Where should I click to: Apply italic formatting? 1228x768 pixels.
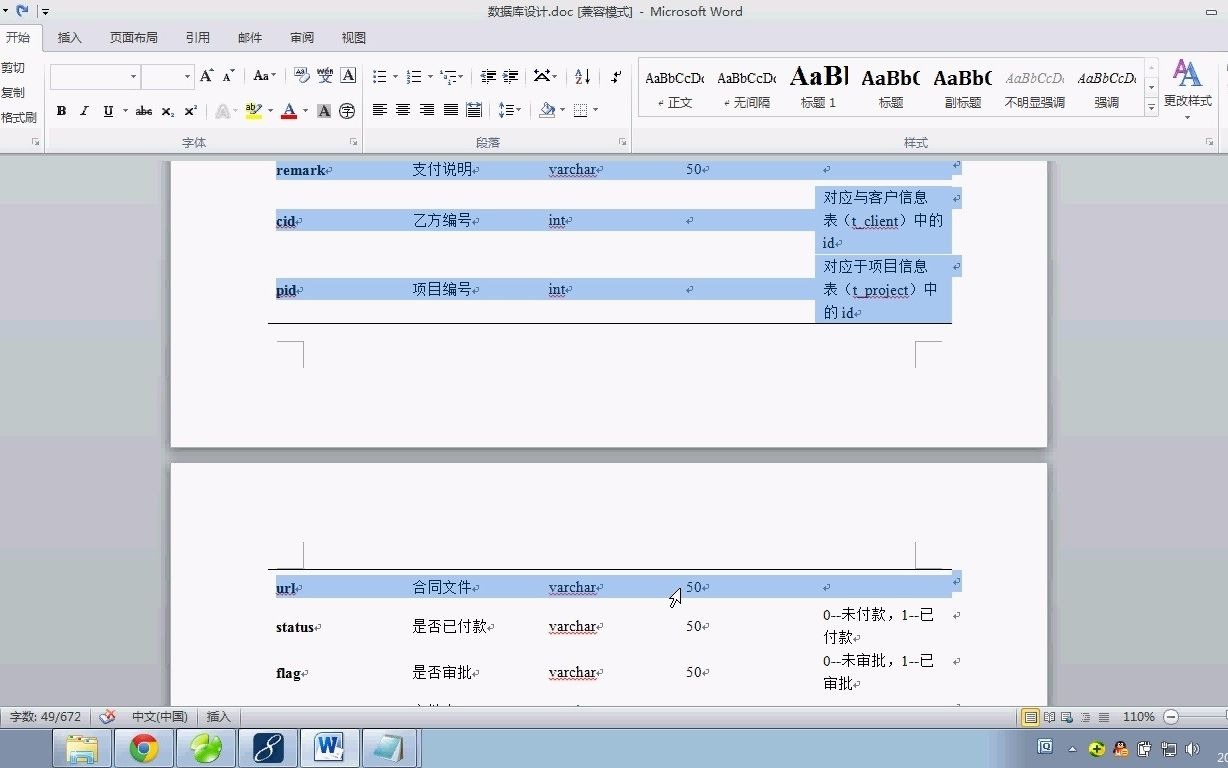click(x=83, y=110)
